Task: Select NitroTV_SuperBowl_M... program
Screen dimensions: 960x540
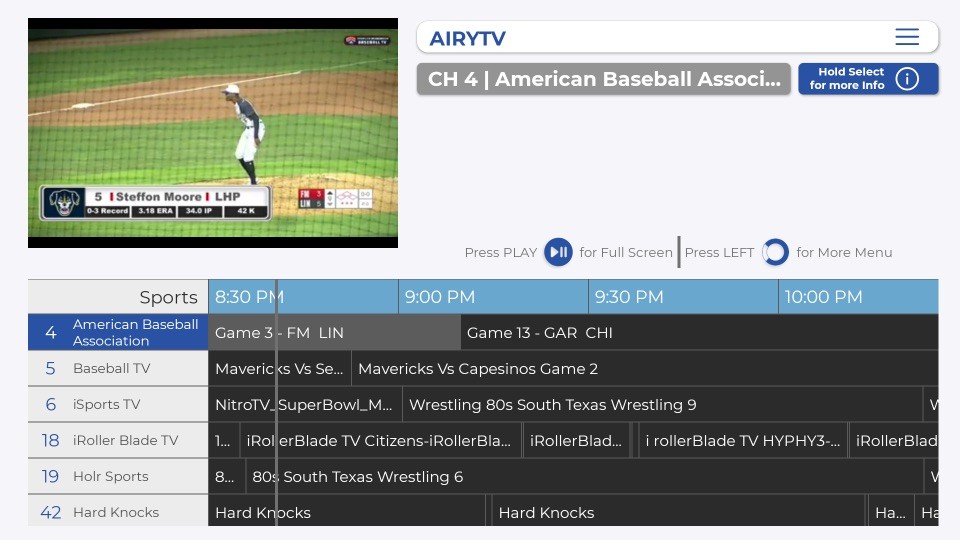Action: pos(305,405)
